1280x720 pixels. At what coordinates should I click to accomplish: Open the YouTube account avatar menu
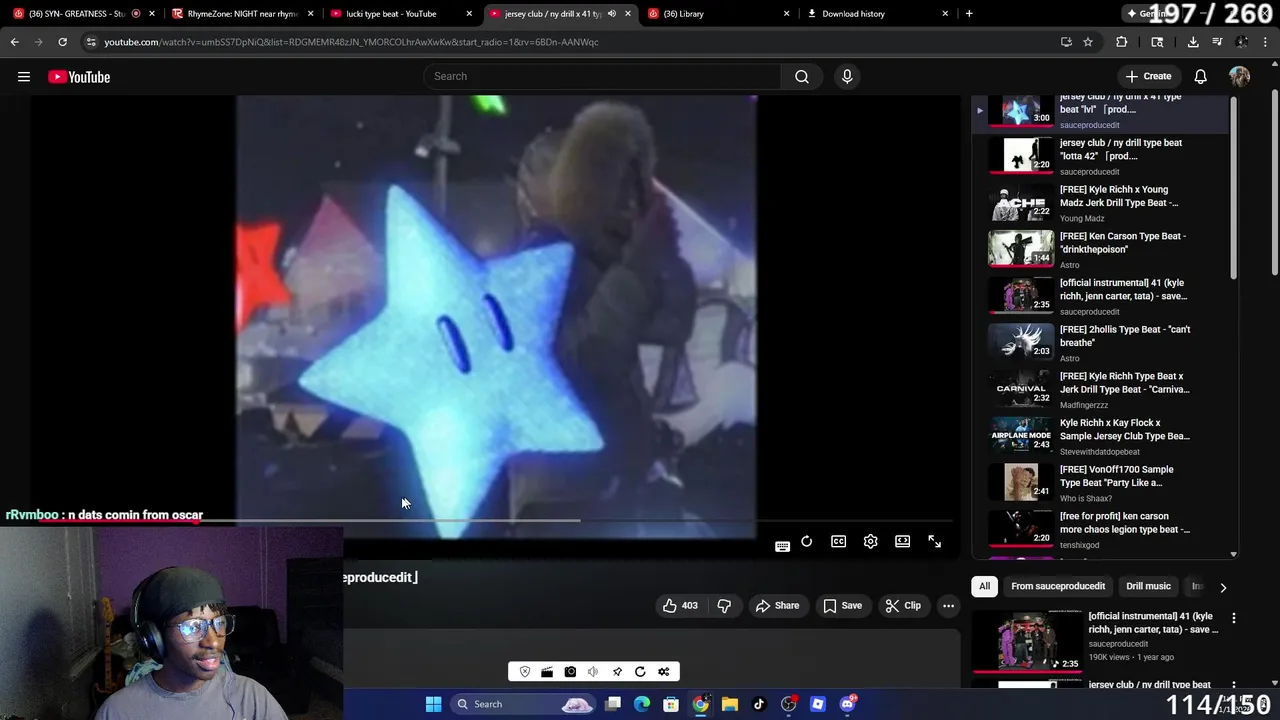pyautogui.click(x=1239, y=77)
